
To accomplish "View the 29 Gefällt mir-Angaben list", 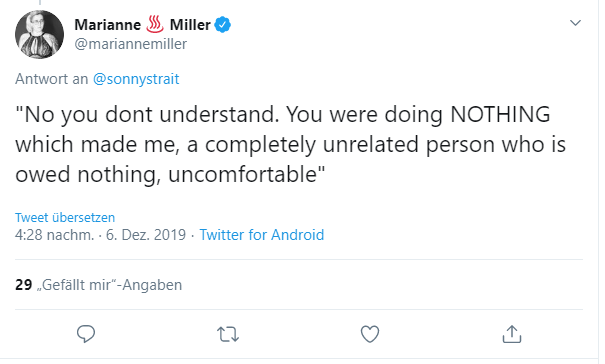I will [x=98, y=285].
